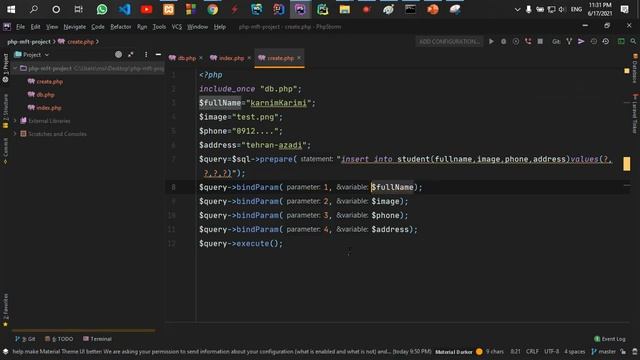640x360 pixels.
Task: Select opened file with the locate icon
Action: (118, 55)
